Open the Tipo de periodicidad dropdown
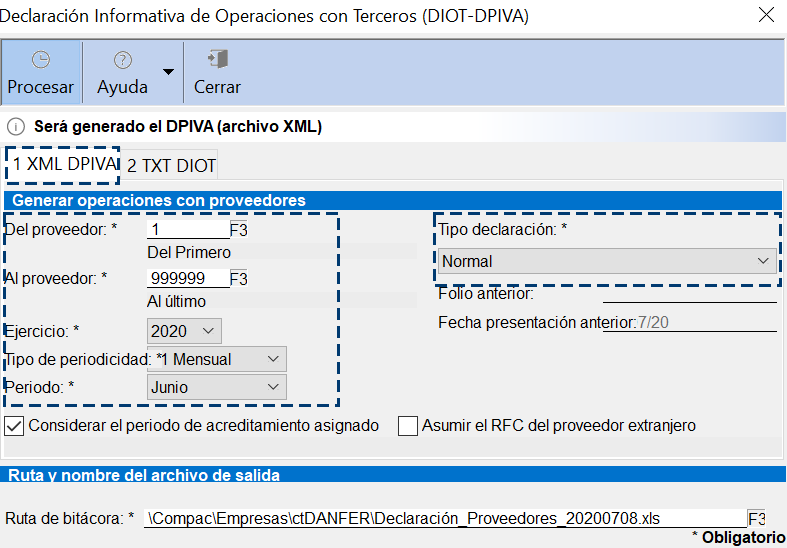This screenshot has height=548, width=787. pyautogui.click(x=216, y=359)
